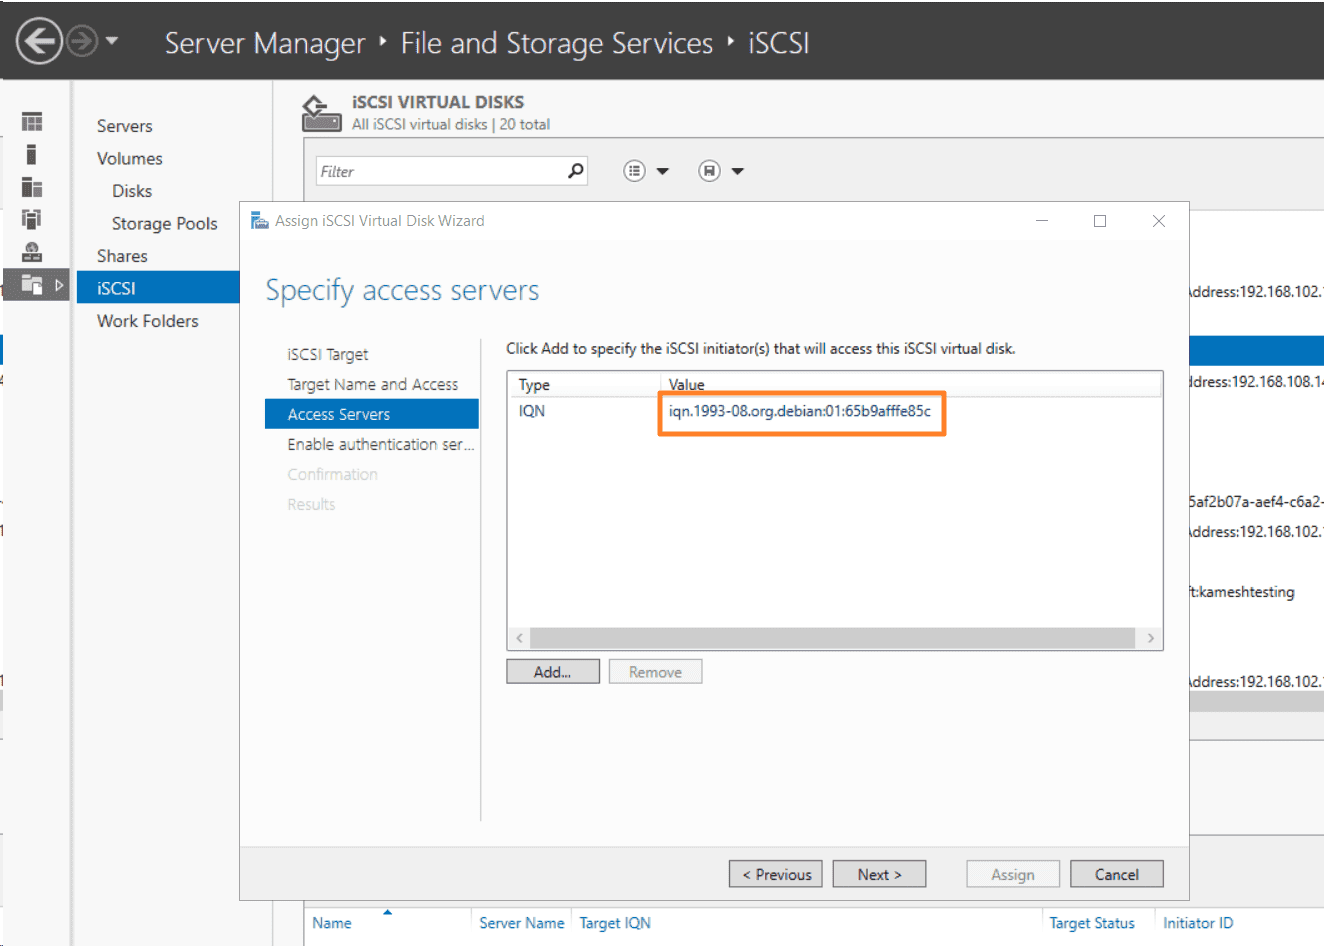1324x946 pixels.
Task: Open Work Folders in the navigation pane
Action: pos(148,321)
